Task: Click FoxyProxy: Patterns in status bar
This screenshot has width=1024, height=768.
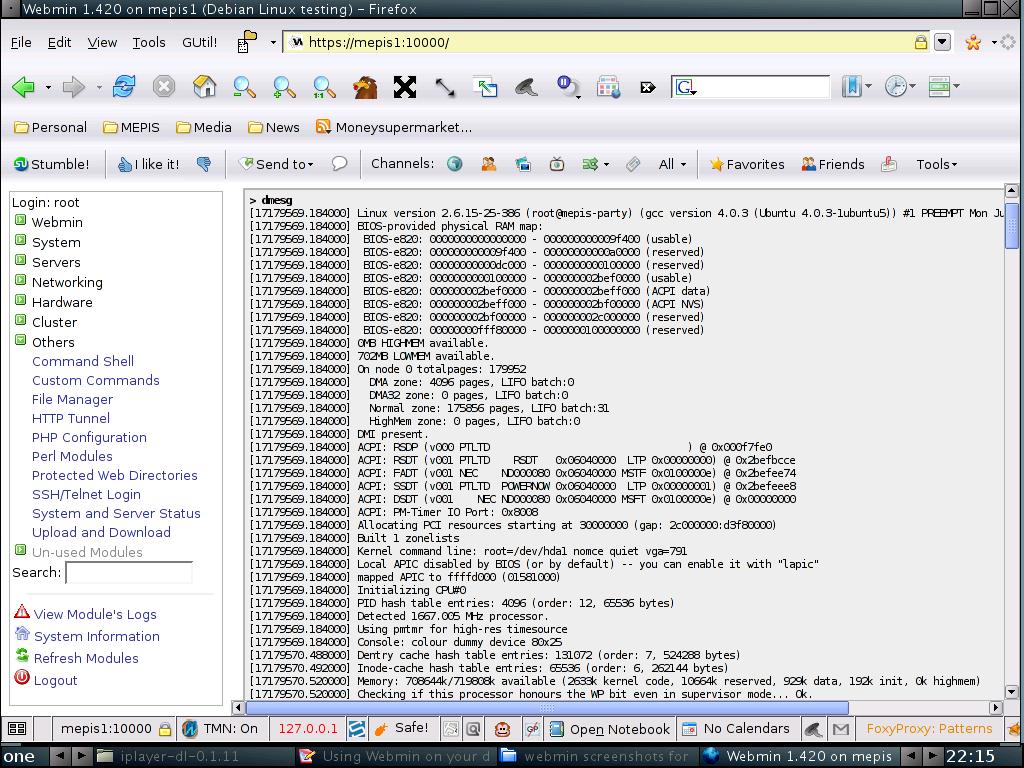Action: (x=929, y=729)
